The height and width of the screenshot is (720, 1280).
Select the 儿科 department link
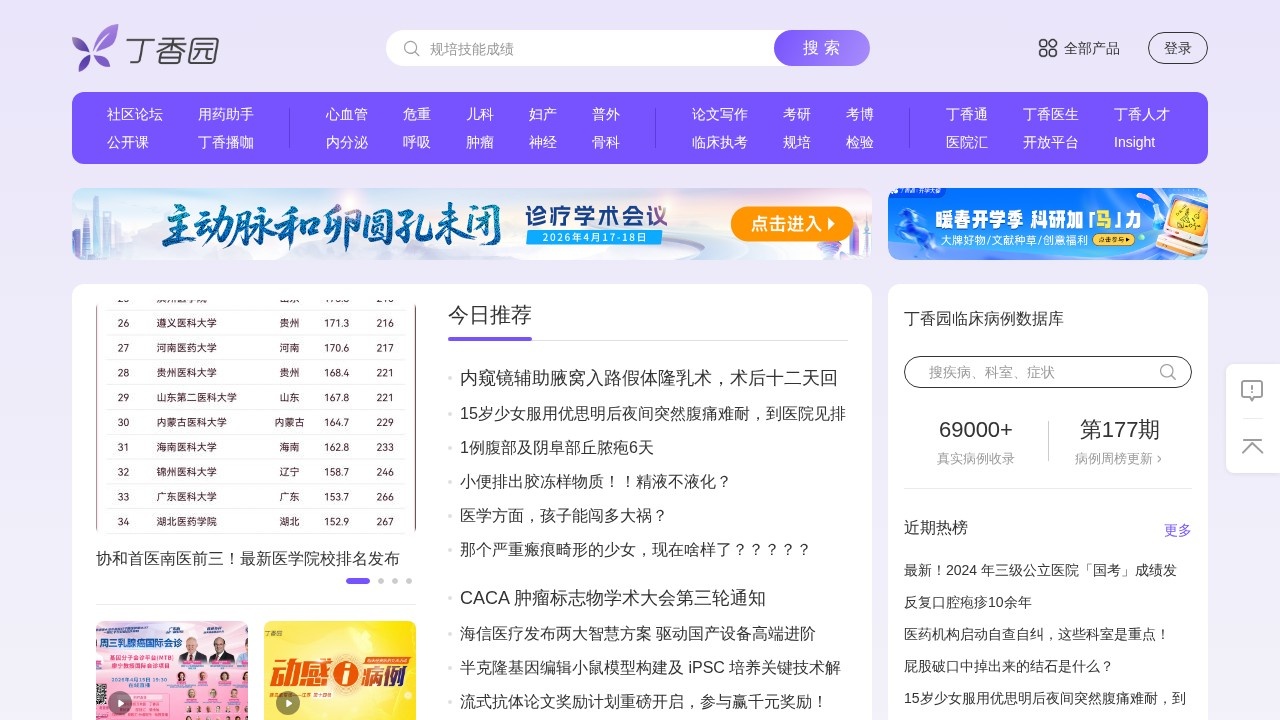tap(480, 114)
